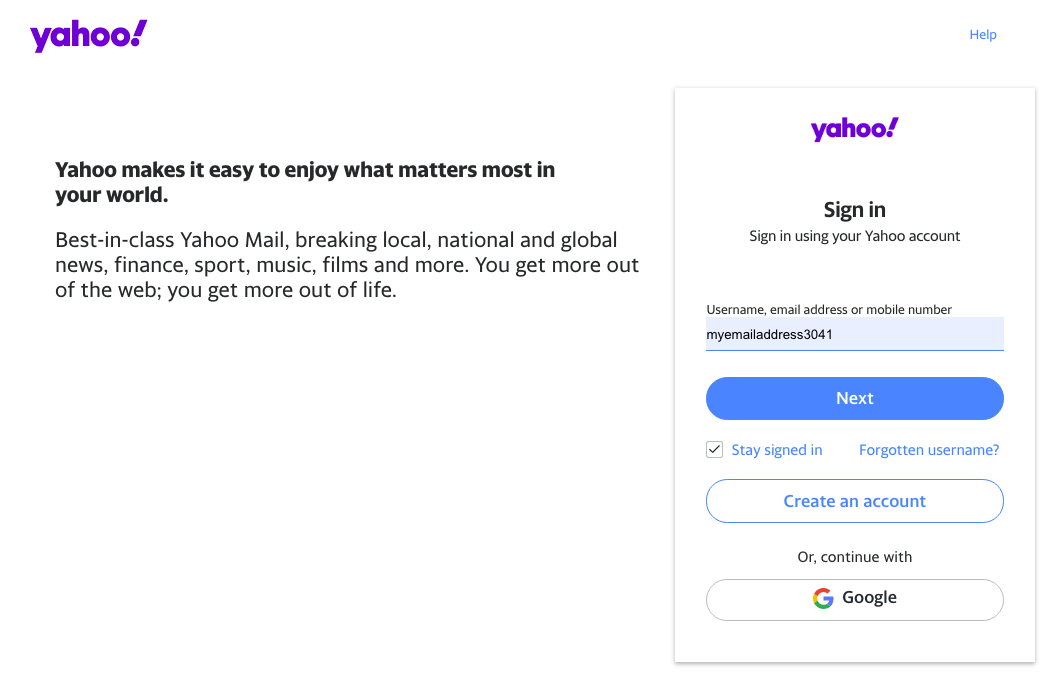Click the bold 'Yahoo makes it easy' headline
The width and height of the screenshot is (1044, 675).
[x=305, y=182]
